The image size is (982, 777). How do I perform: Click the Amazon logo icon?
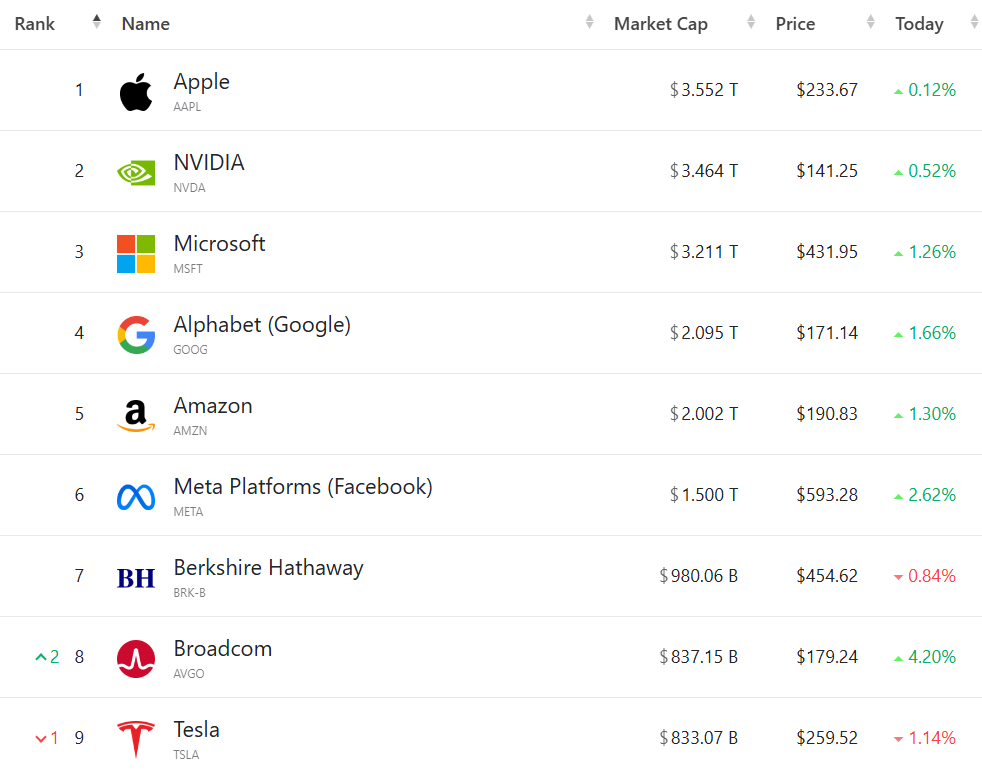pos(136,416)
